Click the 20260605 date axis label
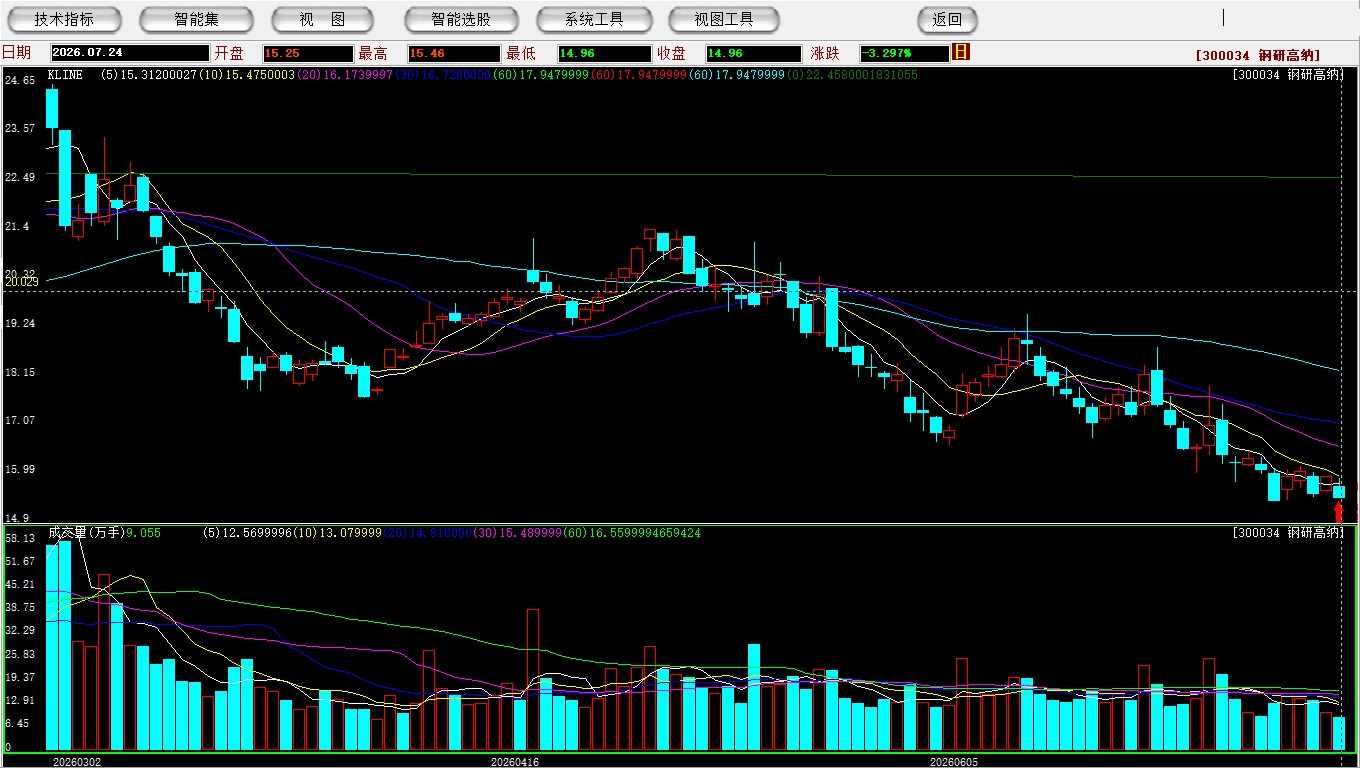The height and width of the screenshot is (768, 1360). 955,761
